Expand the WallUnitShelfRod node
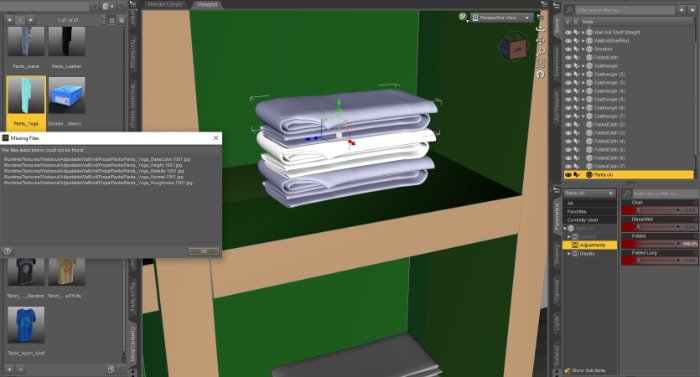700x377 pixels. [x=583, y=41]
